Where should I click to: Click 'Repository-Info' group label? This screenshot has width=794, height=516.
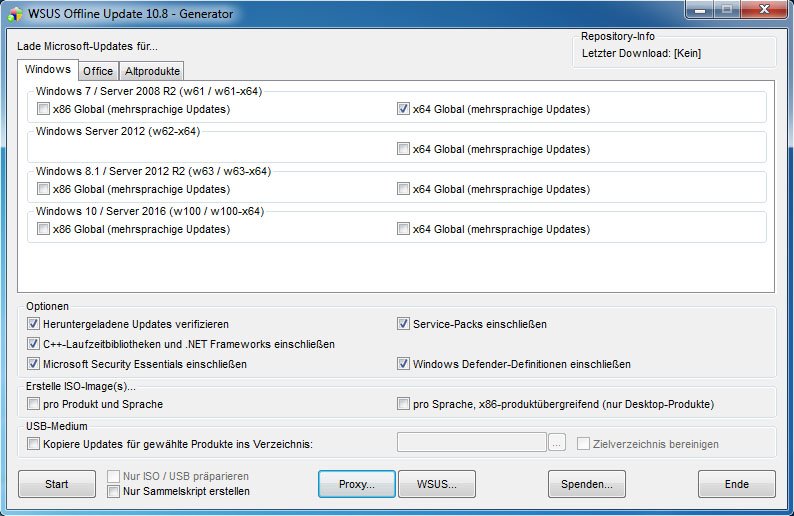[x=618, y=36]
